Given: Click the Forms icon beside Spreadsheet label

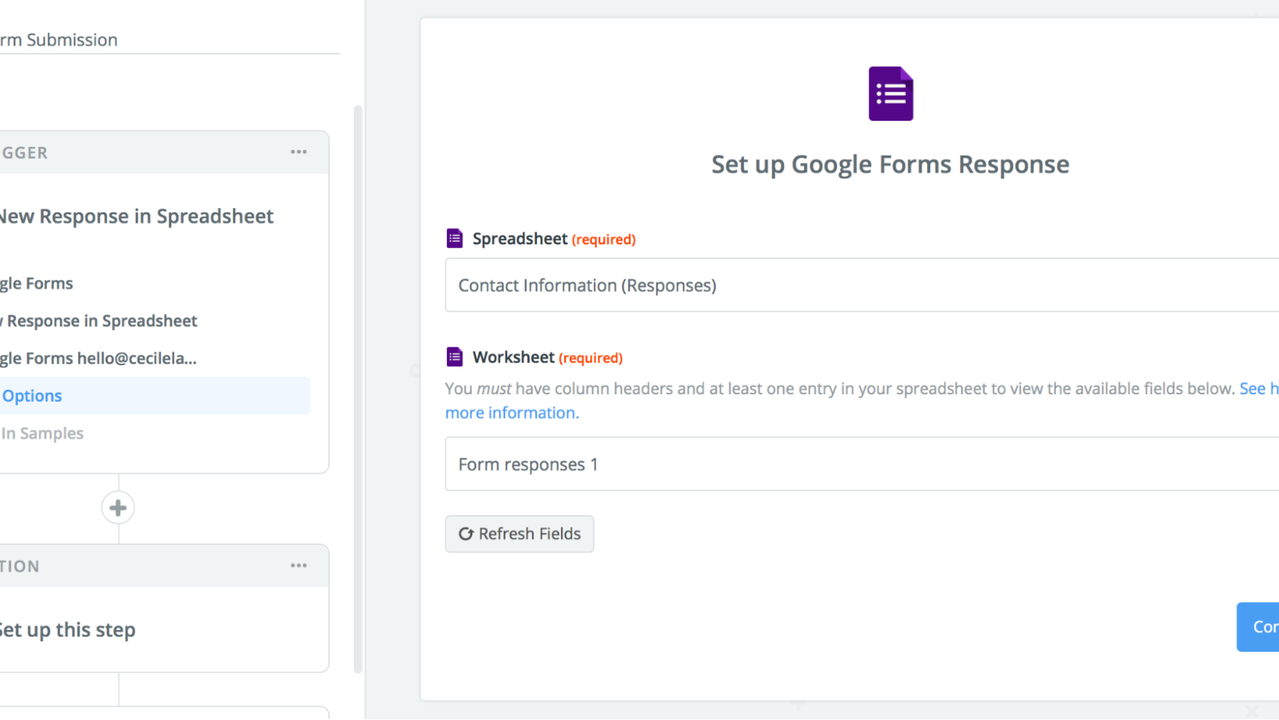Looking at the screenshot, I should click(x=455, y=238).
